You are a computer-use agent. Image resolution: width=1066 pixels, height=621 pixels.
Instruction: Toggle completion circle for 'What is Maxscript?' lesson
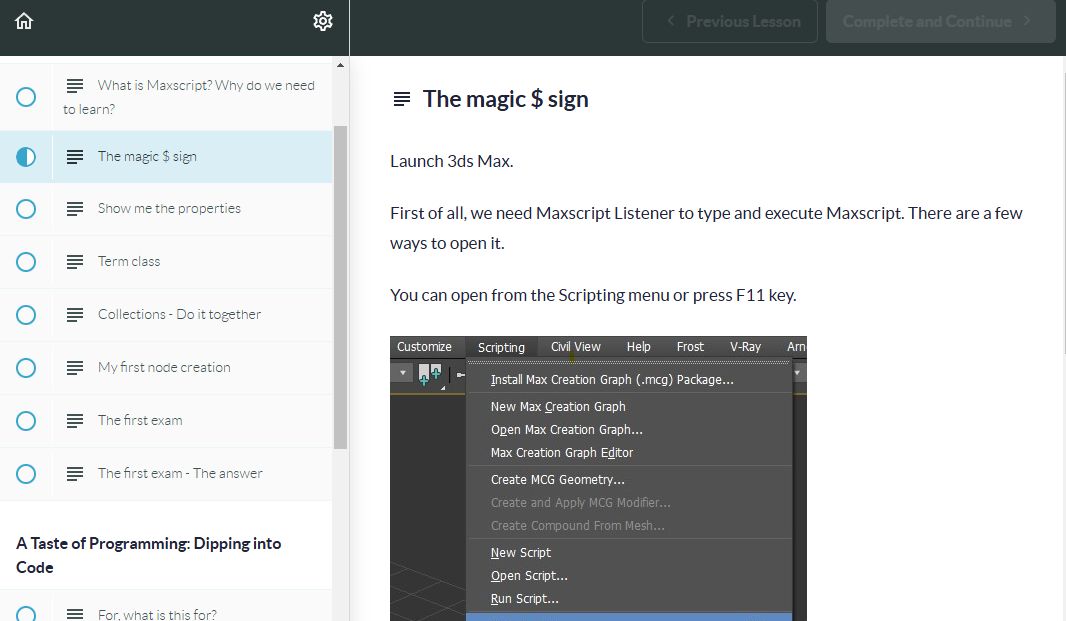tap(26, 97)
